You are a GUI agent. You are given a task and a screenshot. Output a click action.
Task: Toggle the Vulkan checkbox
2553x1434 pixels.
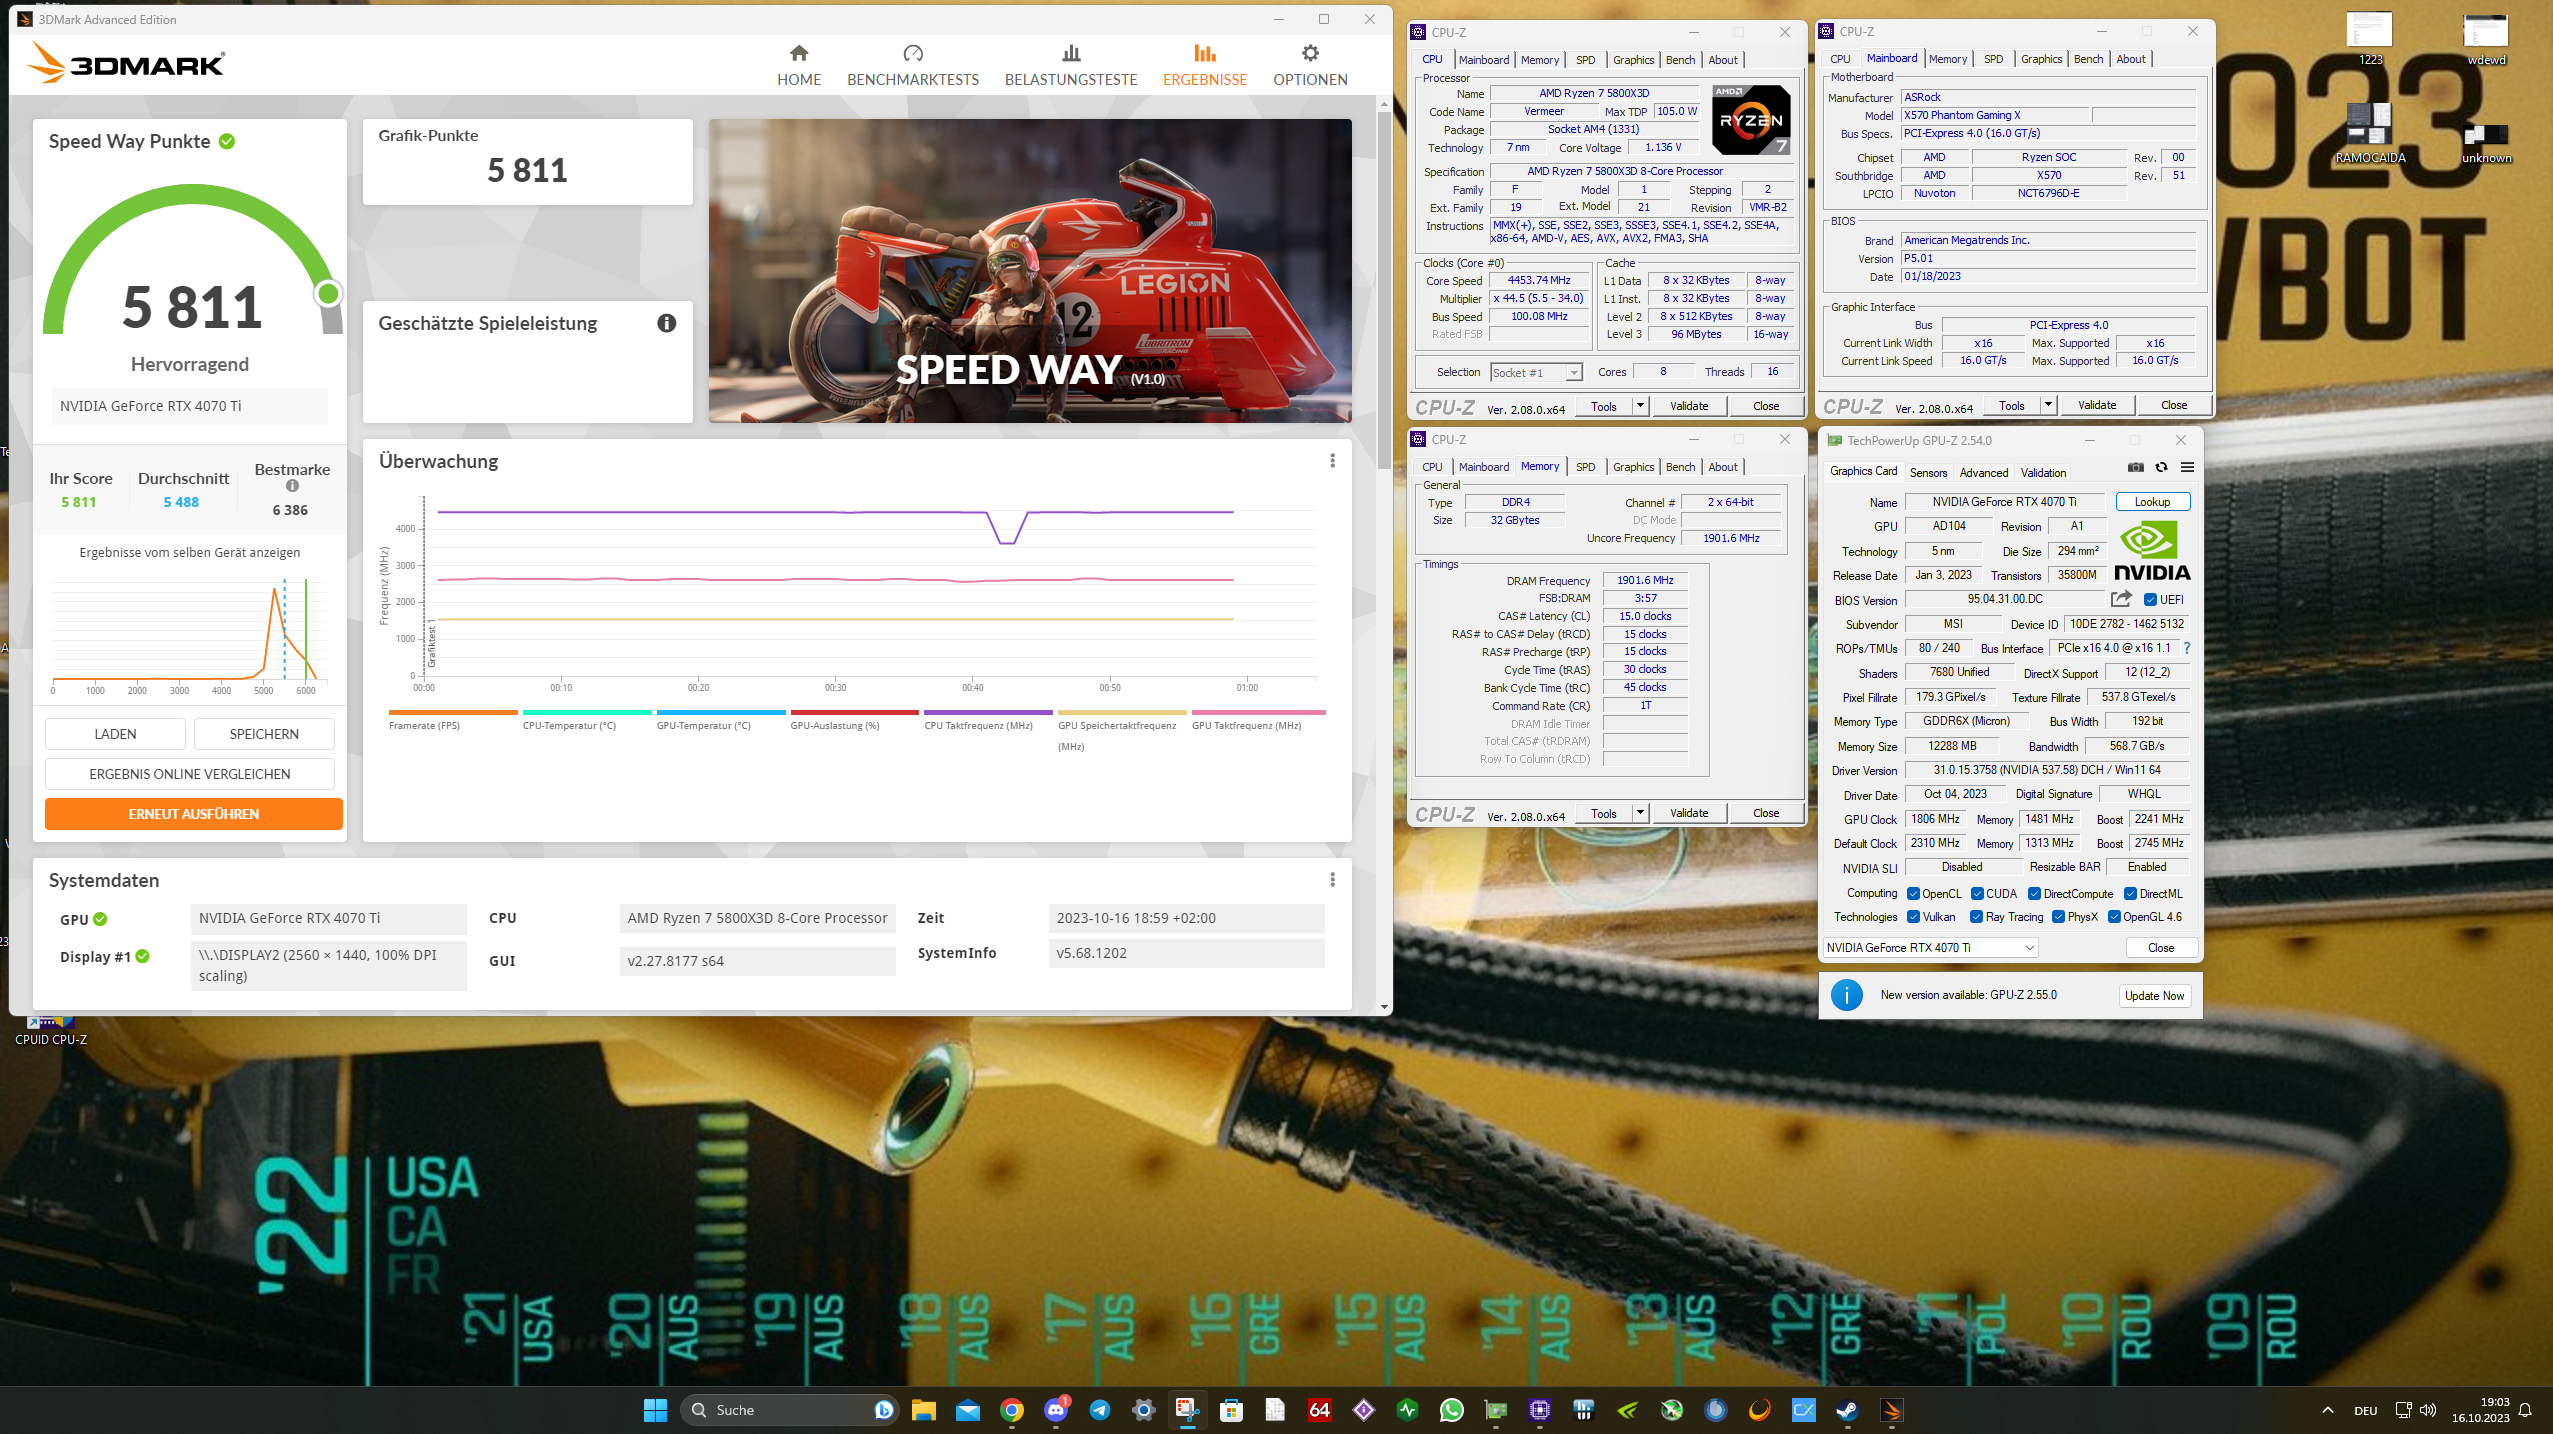[1913, 917]
